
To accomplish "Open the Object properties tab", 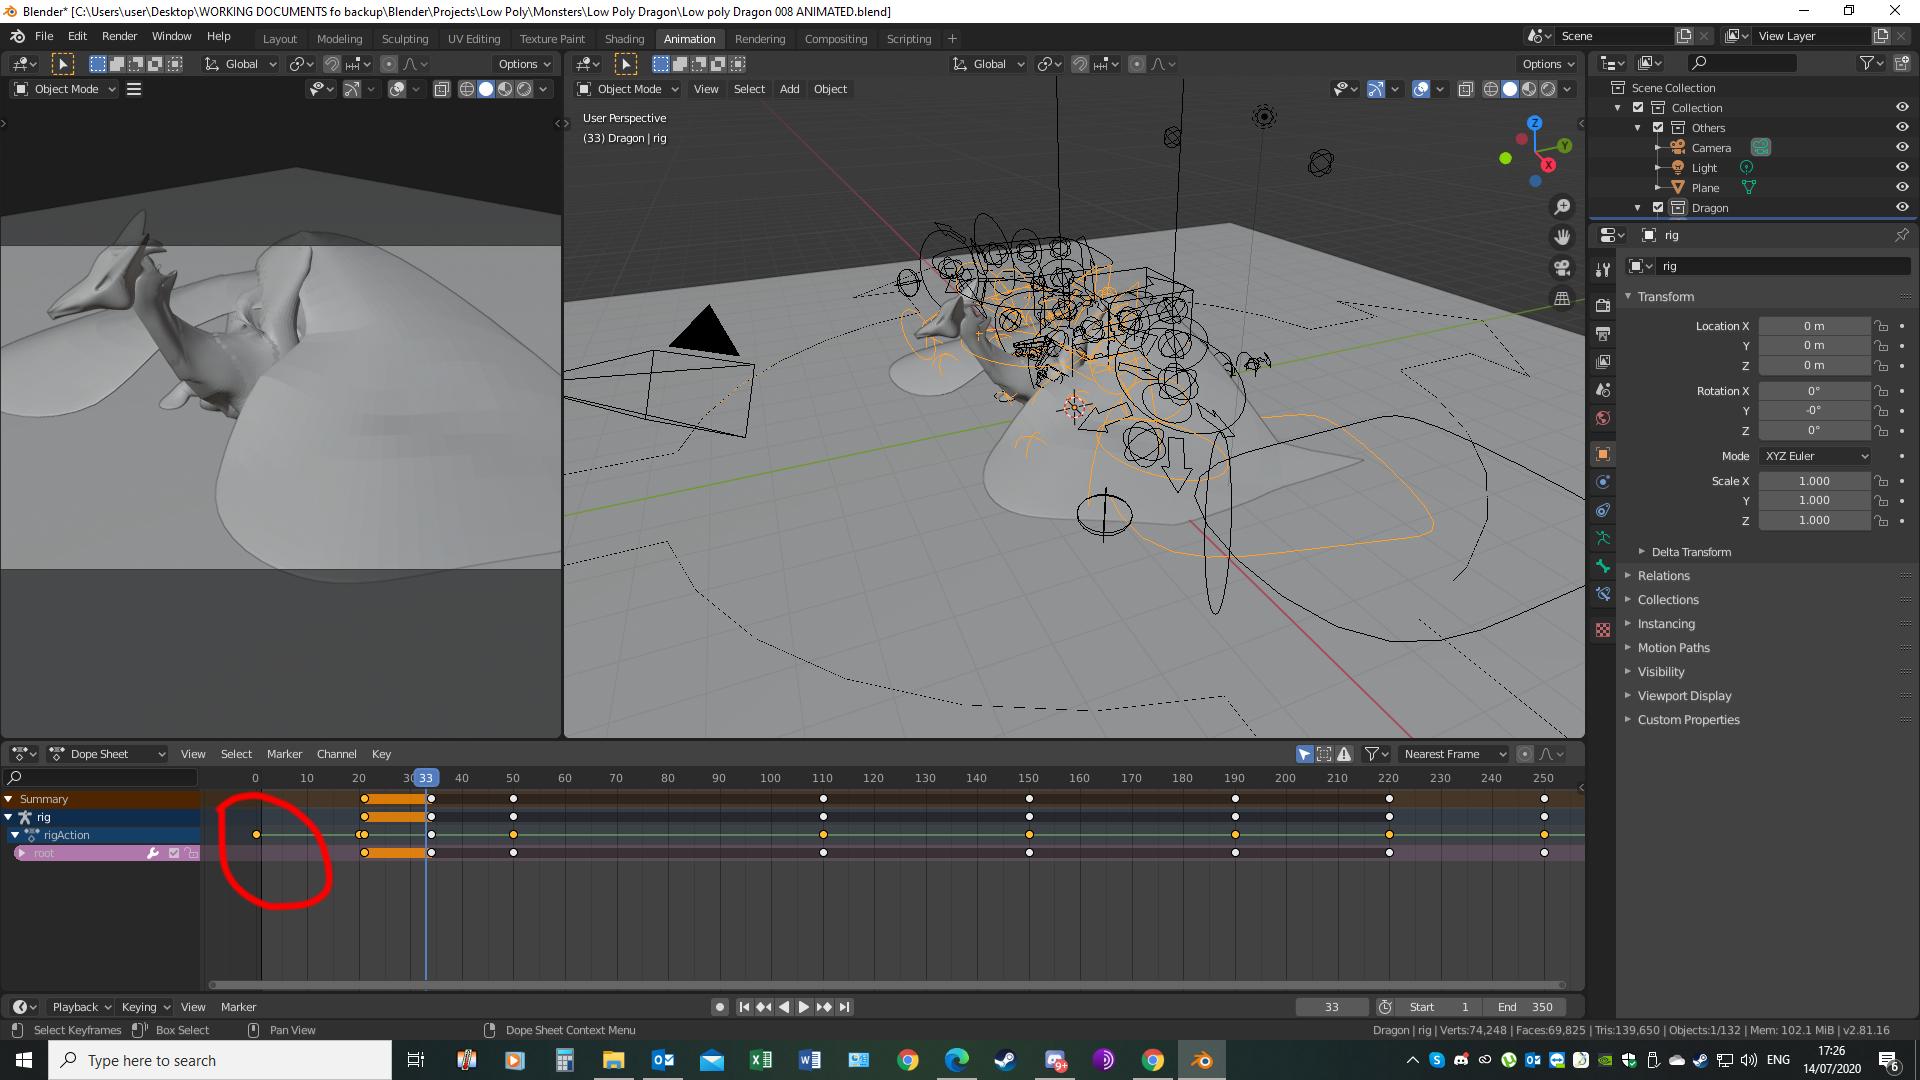I will coord(1603,454).
